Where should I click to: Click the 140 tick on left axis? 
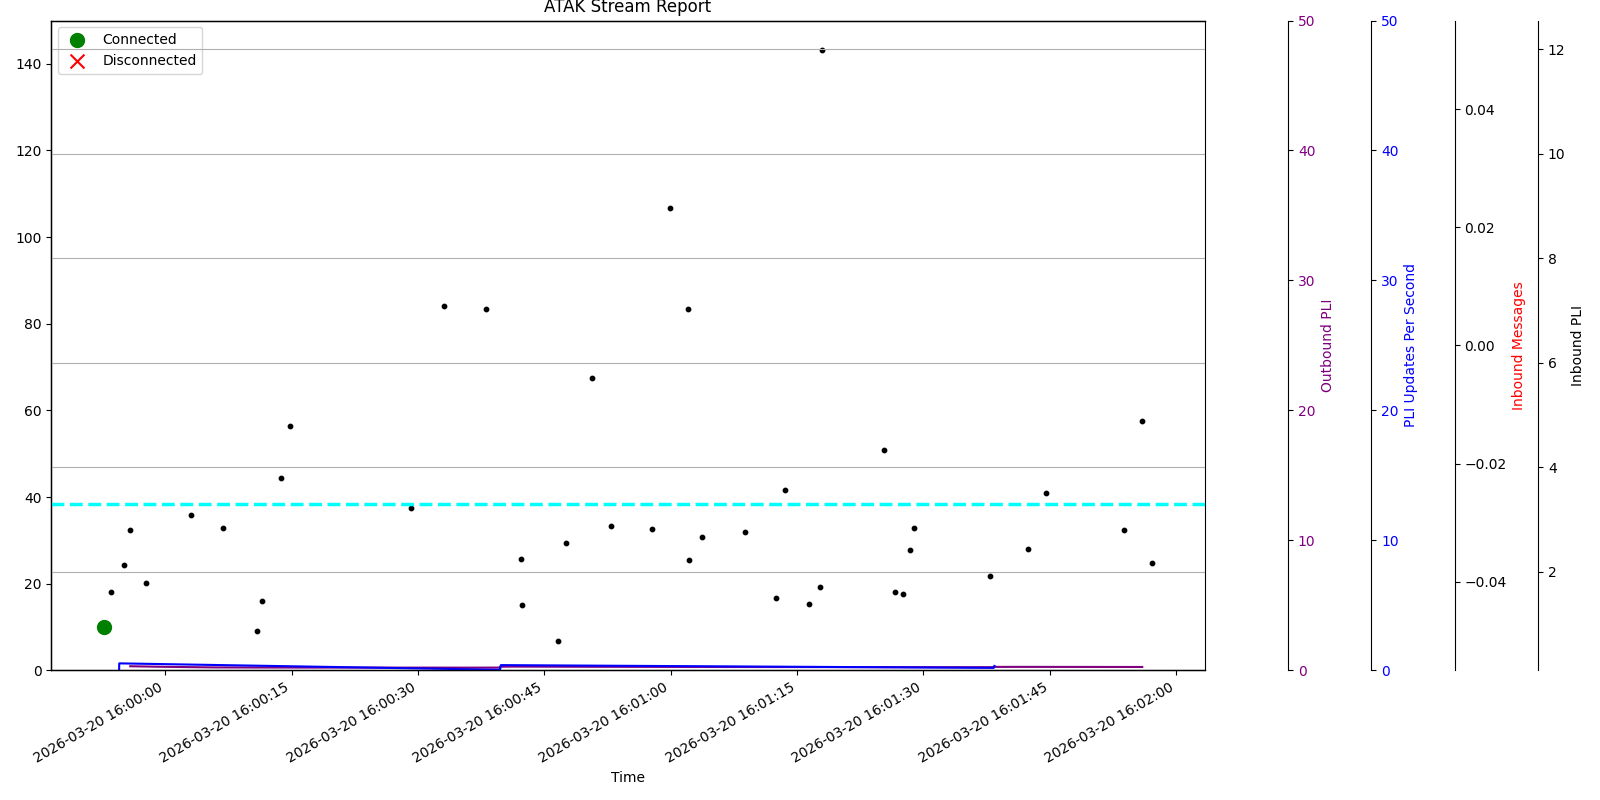point(29,64)
